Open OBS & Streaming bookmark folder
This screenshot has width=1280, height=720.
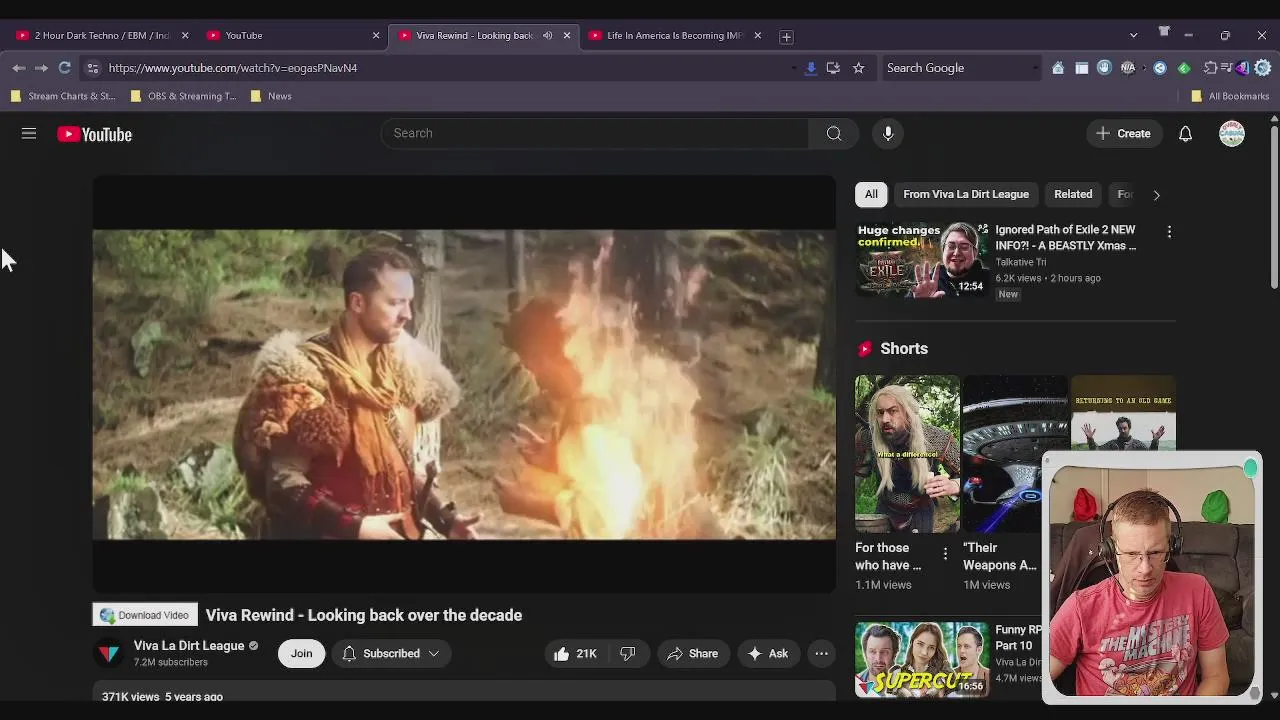(x=184, y=97)
